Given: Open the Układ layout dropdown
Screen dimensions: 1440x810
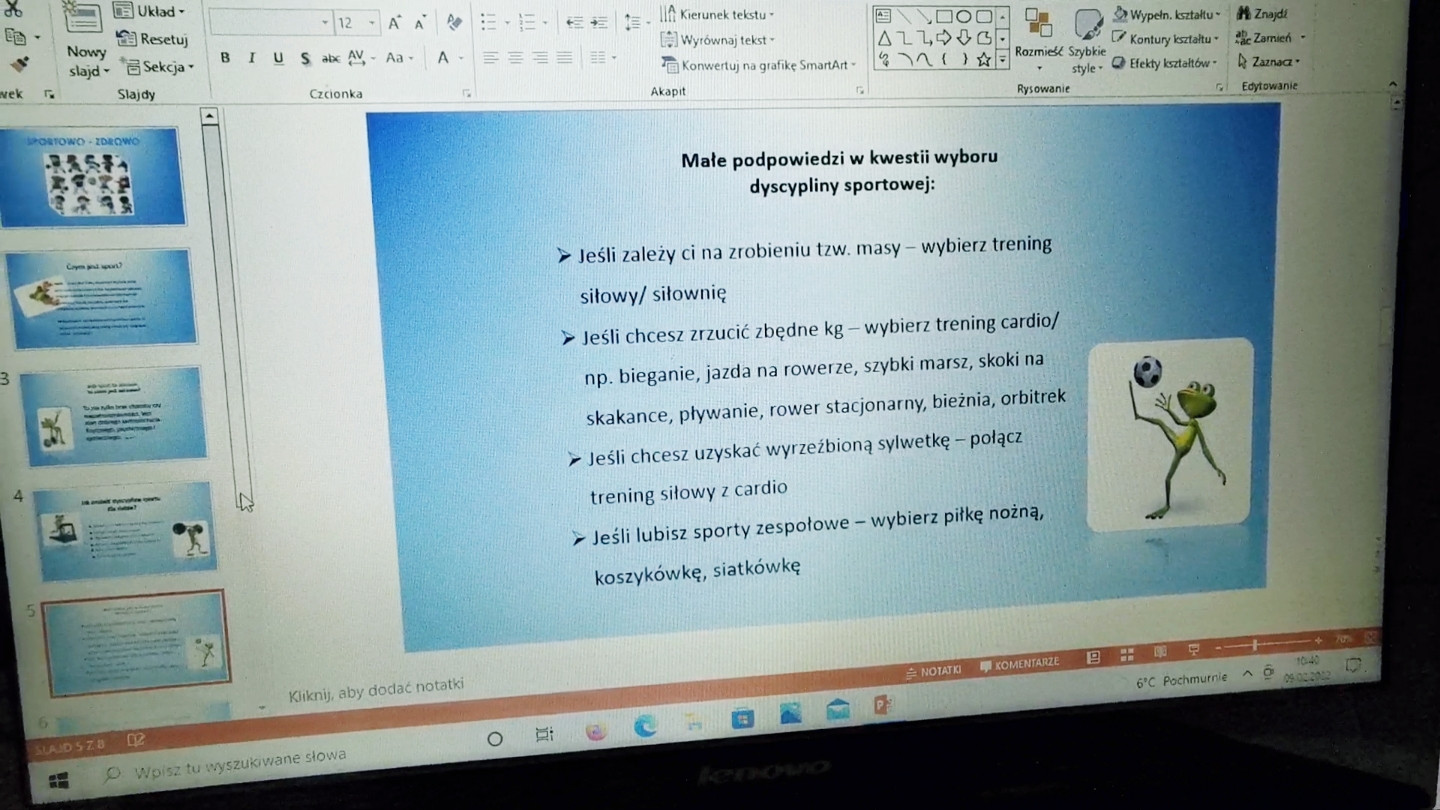Looking at the screenshot, I should [x=151, y=12].
